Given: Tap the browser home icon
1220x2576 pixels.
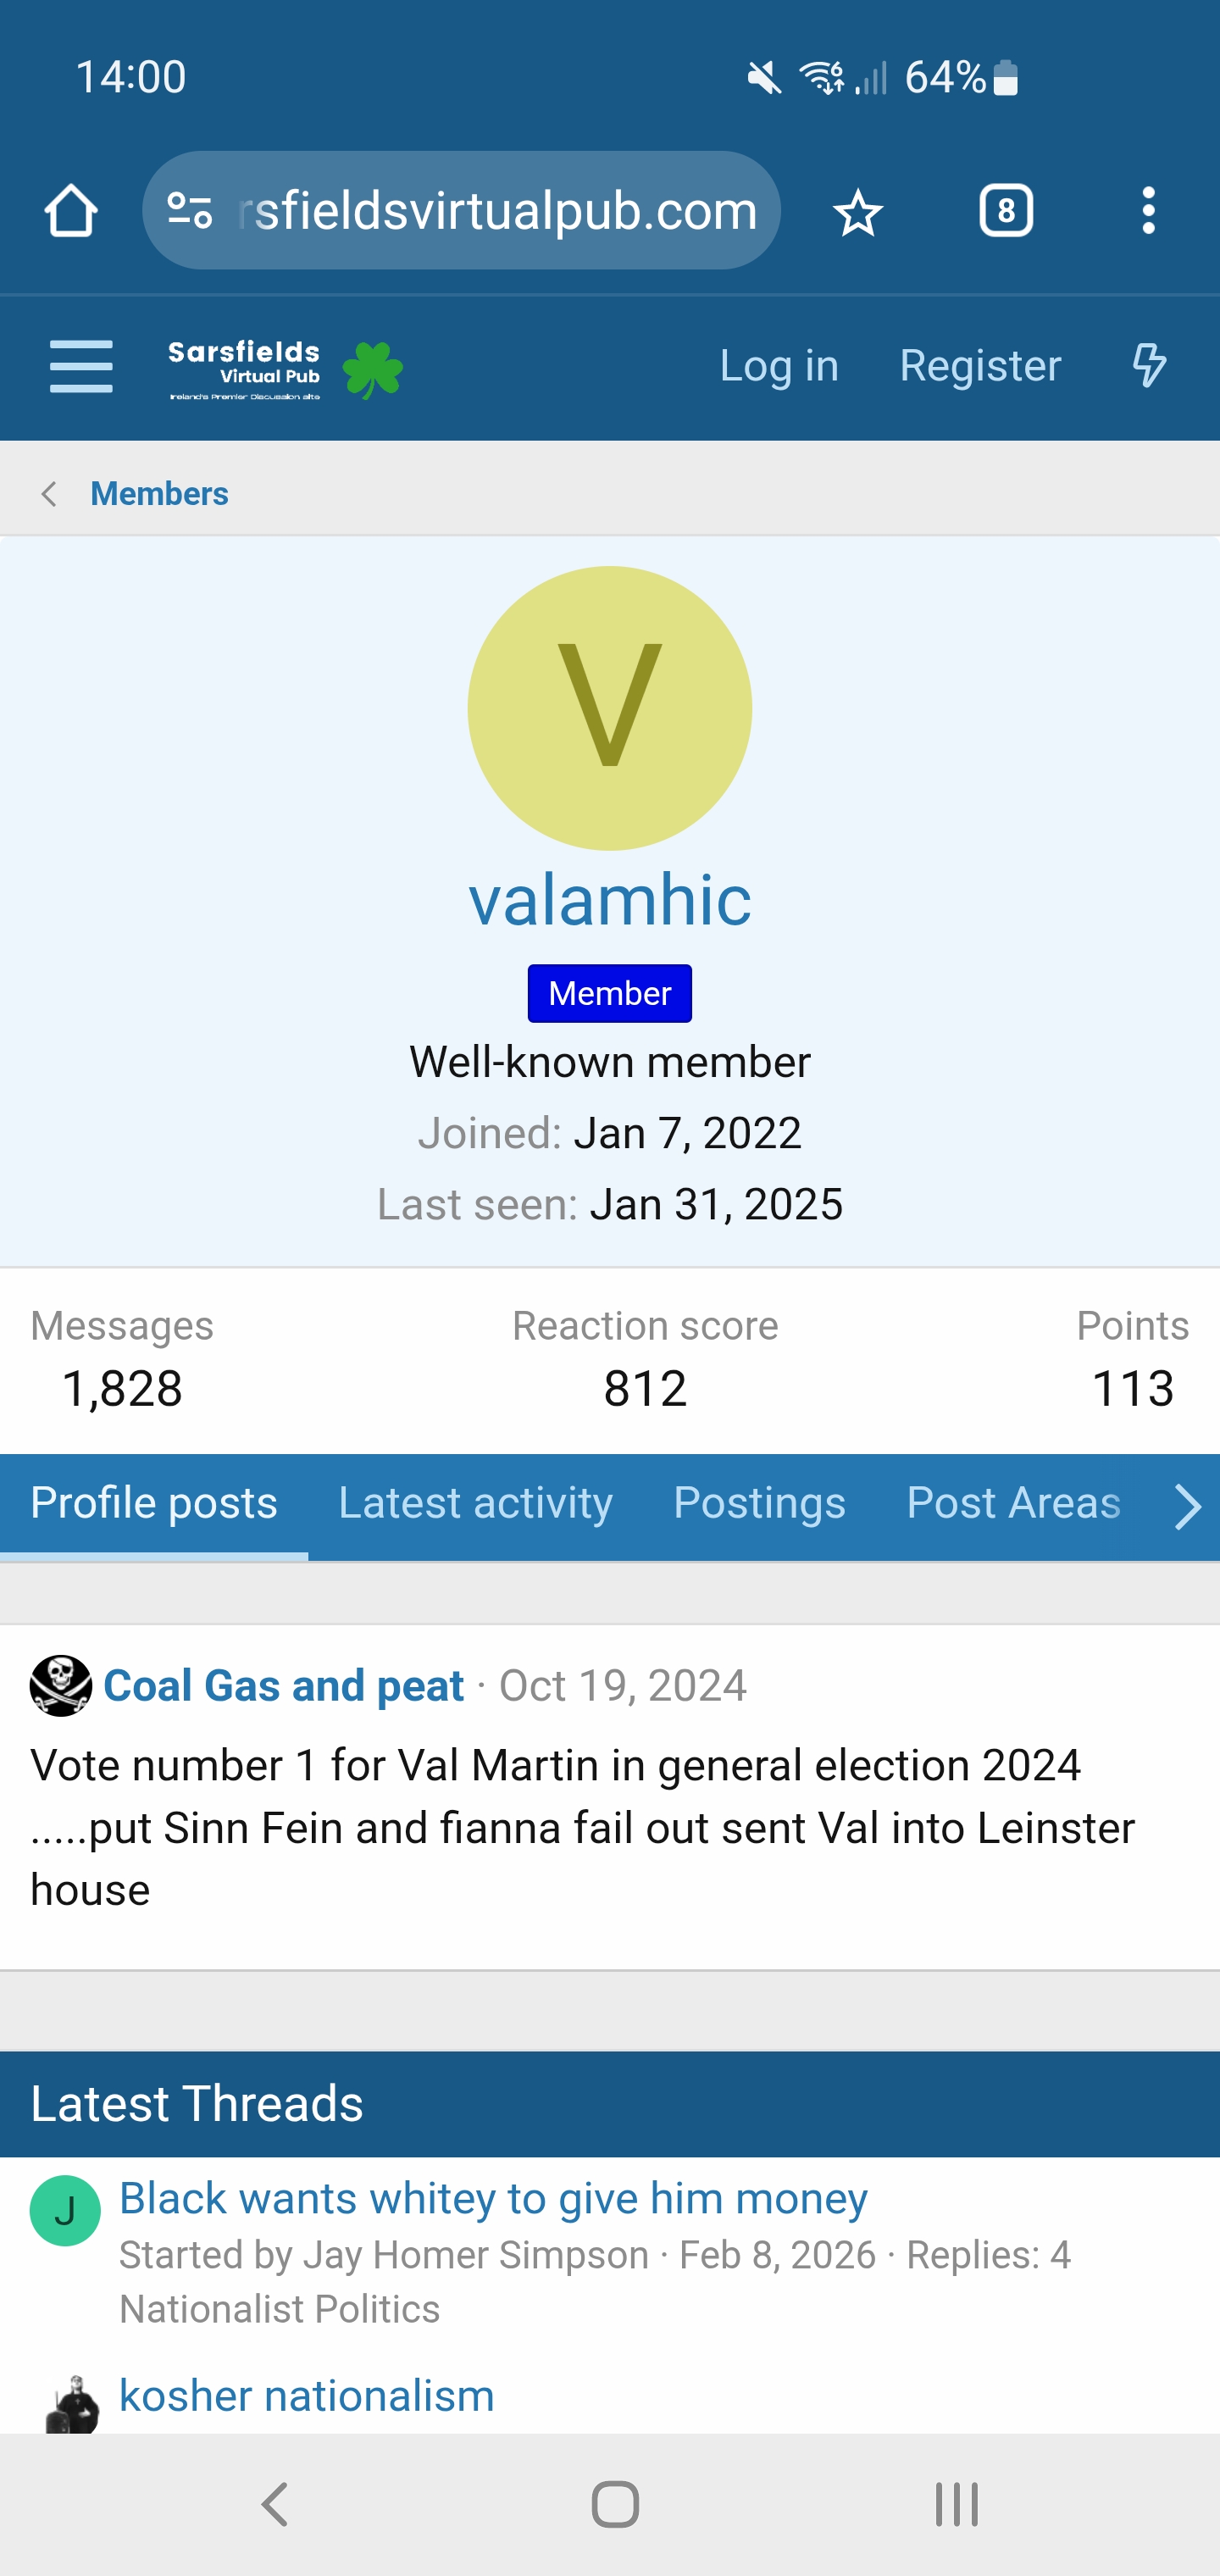Looking at the screenshot, I should [x=71, y=211].
